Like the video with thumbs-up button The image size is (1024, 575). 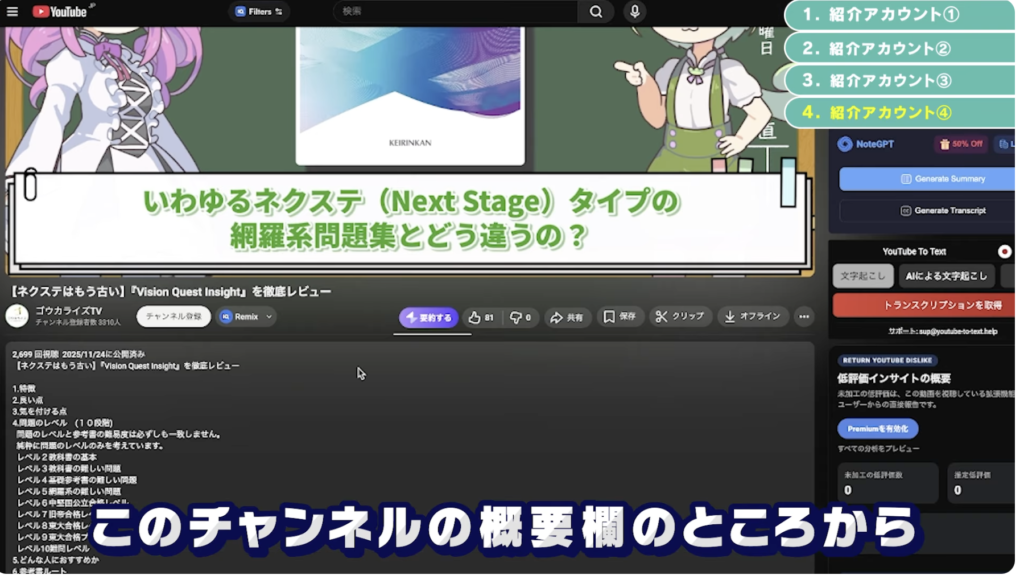(481, 317)
